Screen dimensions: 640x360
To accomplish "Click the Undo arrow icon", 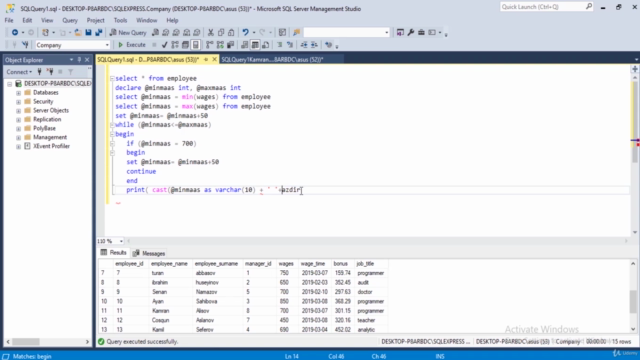I will coord(245,32).
